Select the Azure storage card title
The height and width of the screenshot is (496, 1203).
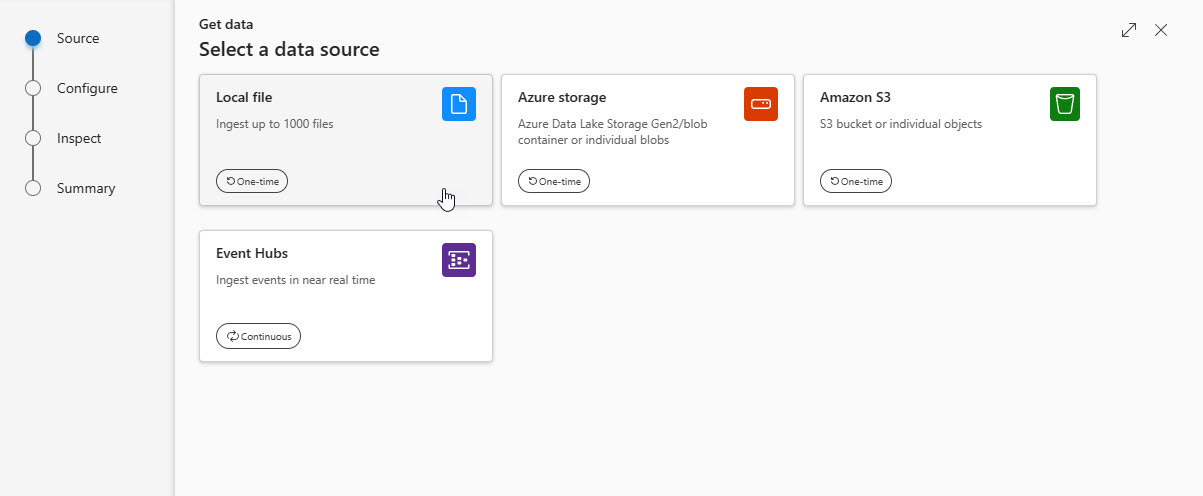[x=562, y=97]
